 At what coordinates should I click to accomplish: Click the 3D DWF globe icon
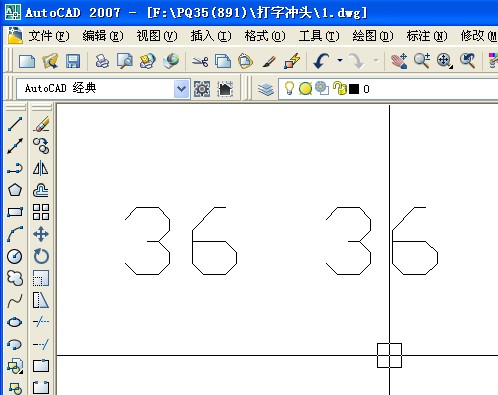click(171, 61)
